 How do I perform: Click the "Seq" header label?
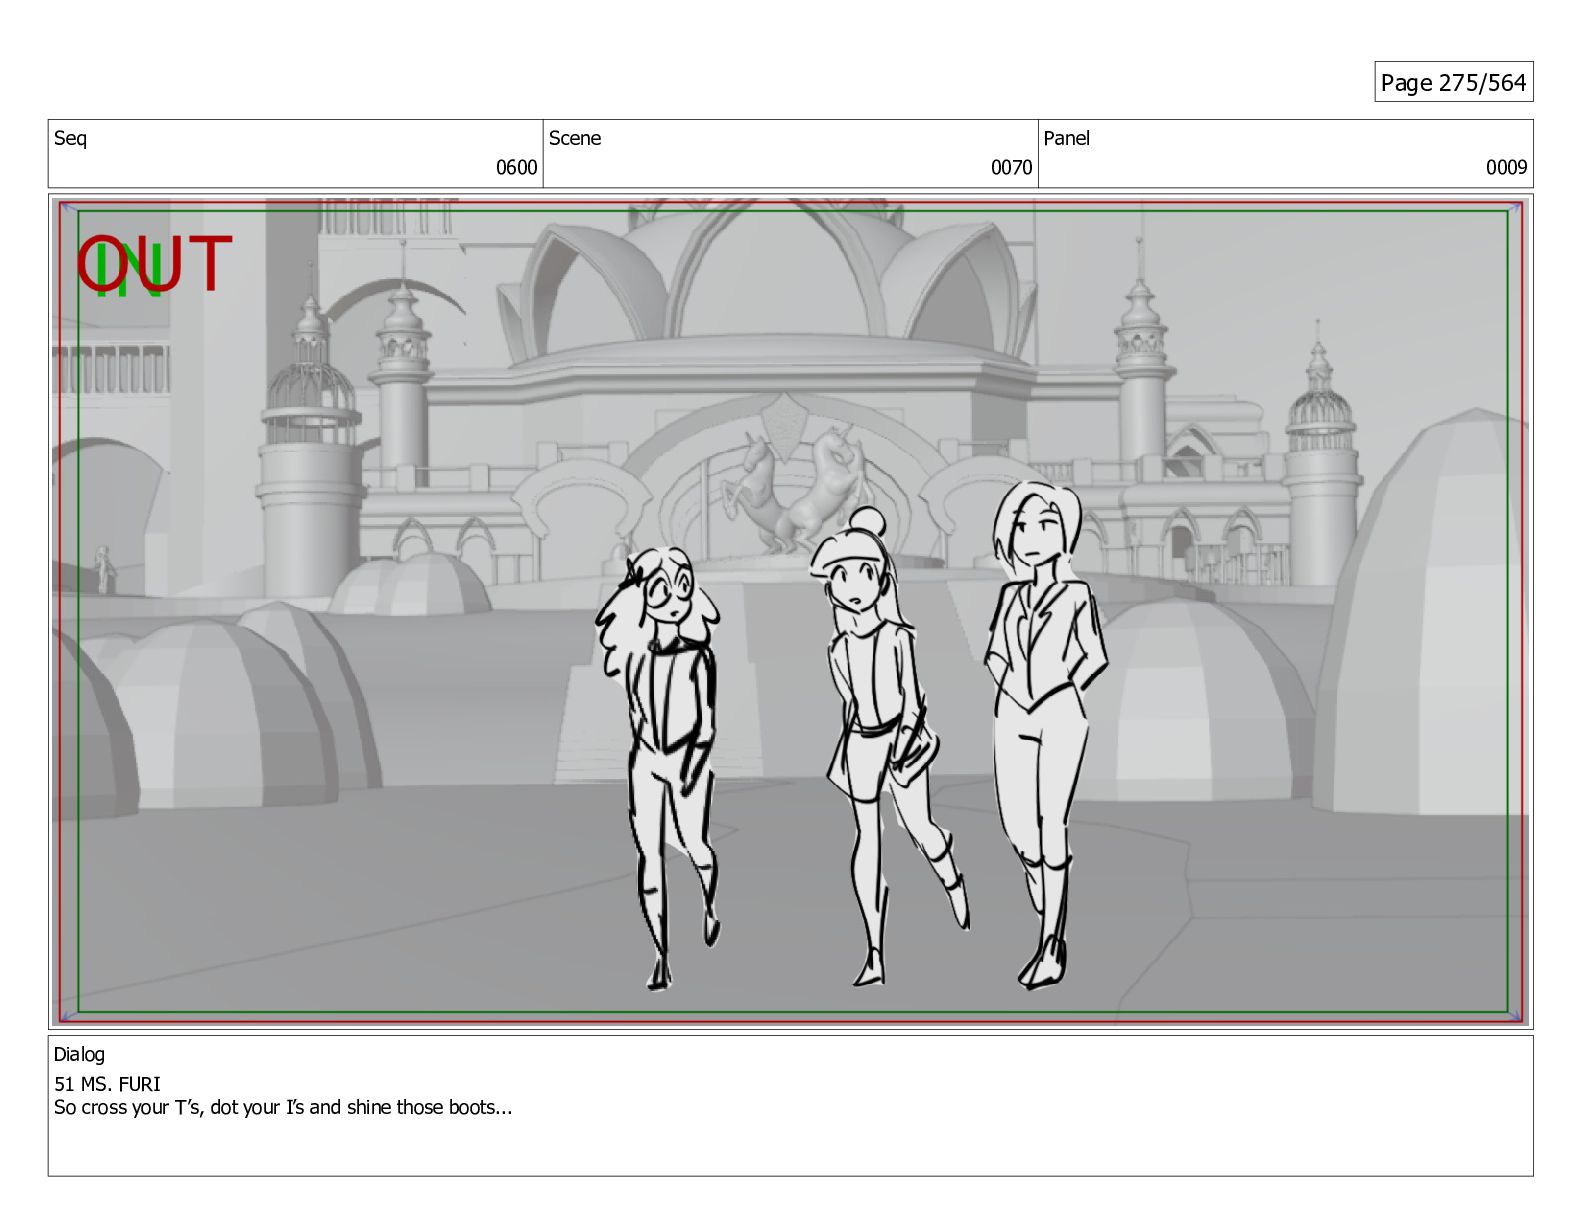point(70,138)
